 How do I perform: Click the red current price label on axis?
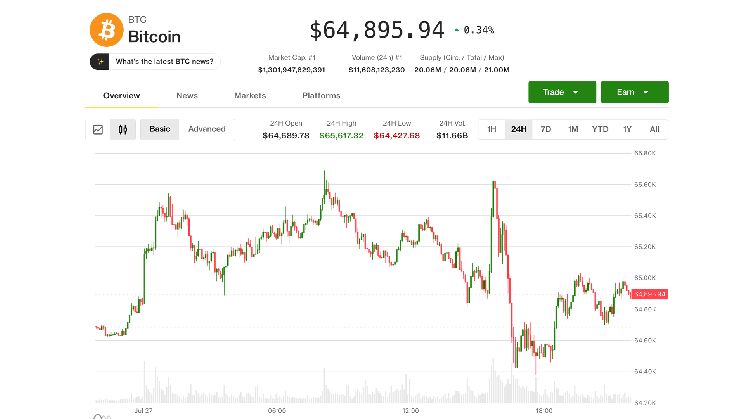tap(650, 294)
